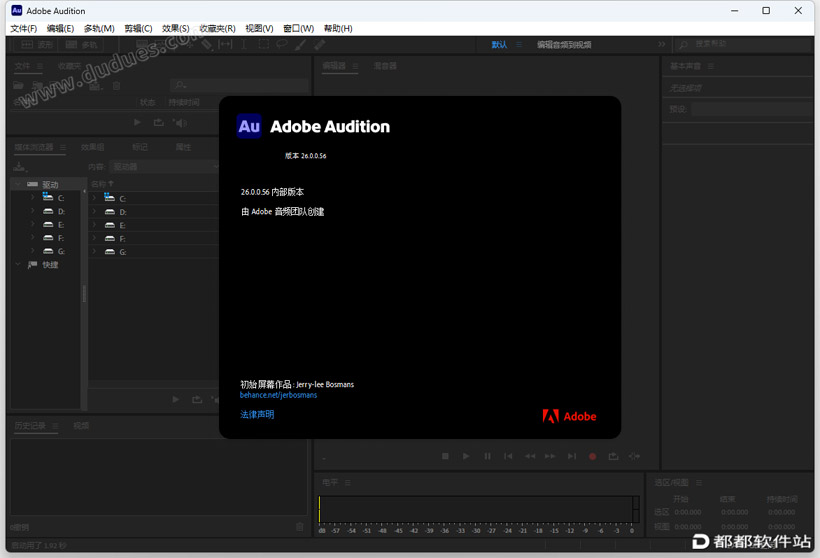Select the Time Selection I-beam tool

244,44
